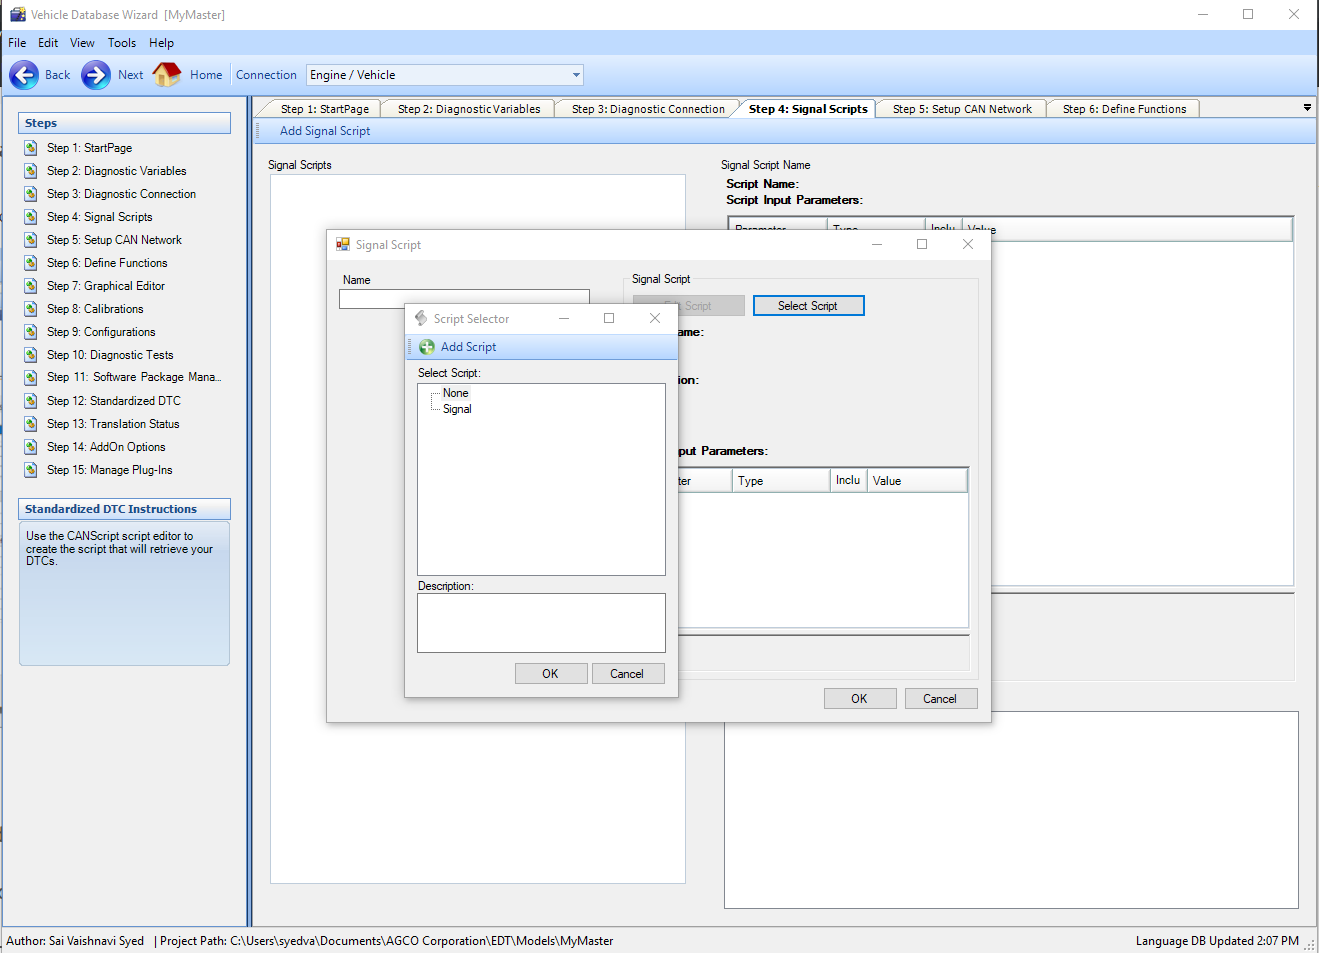Image resolution: width=1319 pixels, height=953 pixels.
Task: Click Cancel in Script Selector dialog
Action: tap(628, 674)
